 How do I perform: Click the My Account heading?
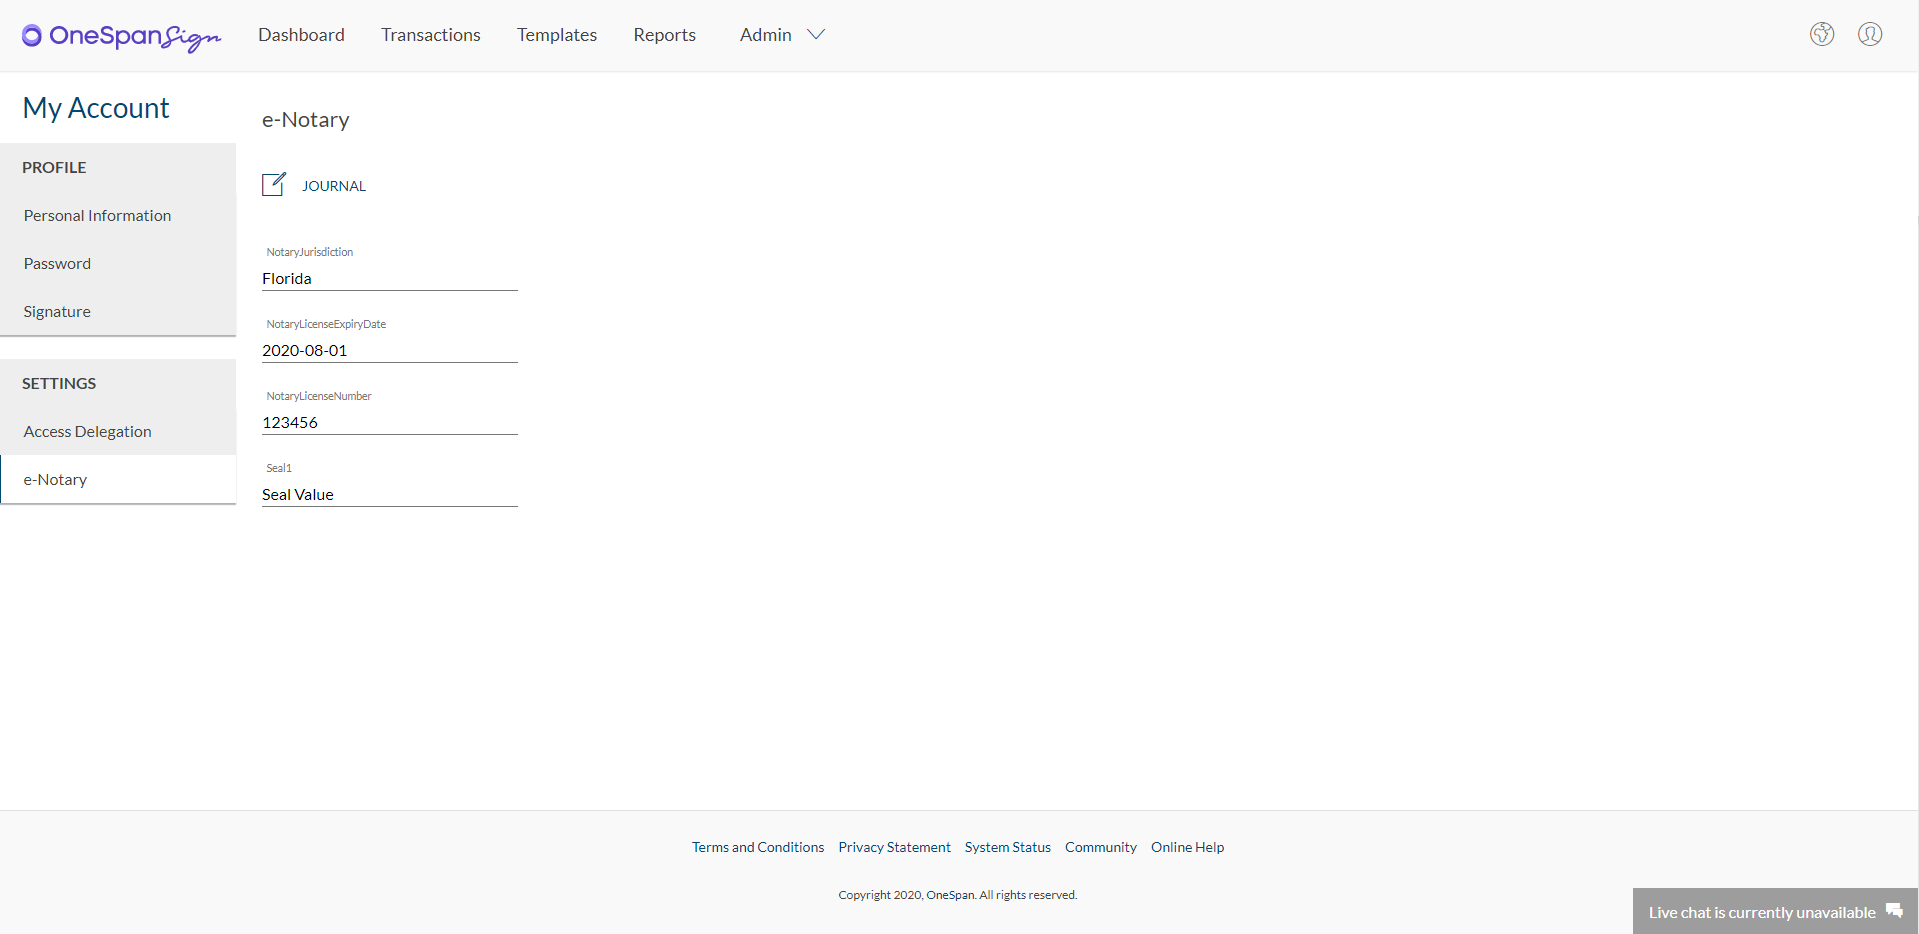(x=96, y=107)
